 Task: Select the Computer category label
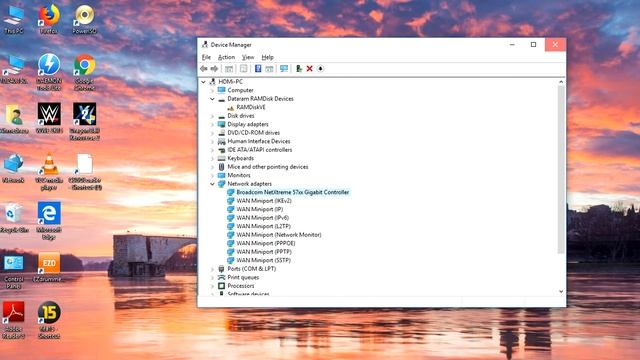(240, 90)
